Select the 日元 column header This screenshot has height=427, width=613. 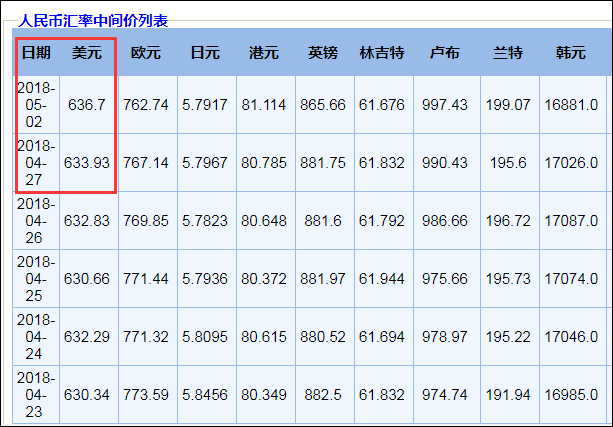(205, 52)
